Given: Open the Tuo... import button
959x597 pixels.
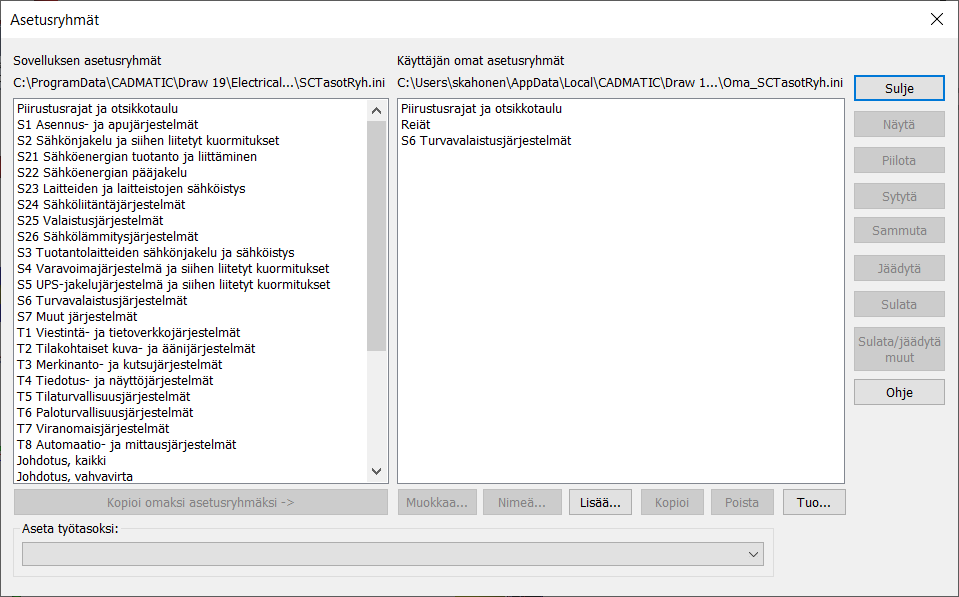Looking at the screenshot, I should (x=814, y=503).
